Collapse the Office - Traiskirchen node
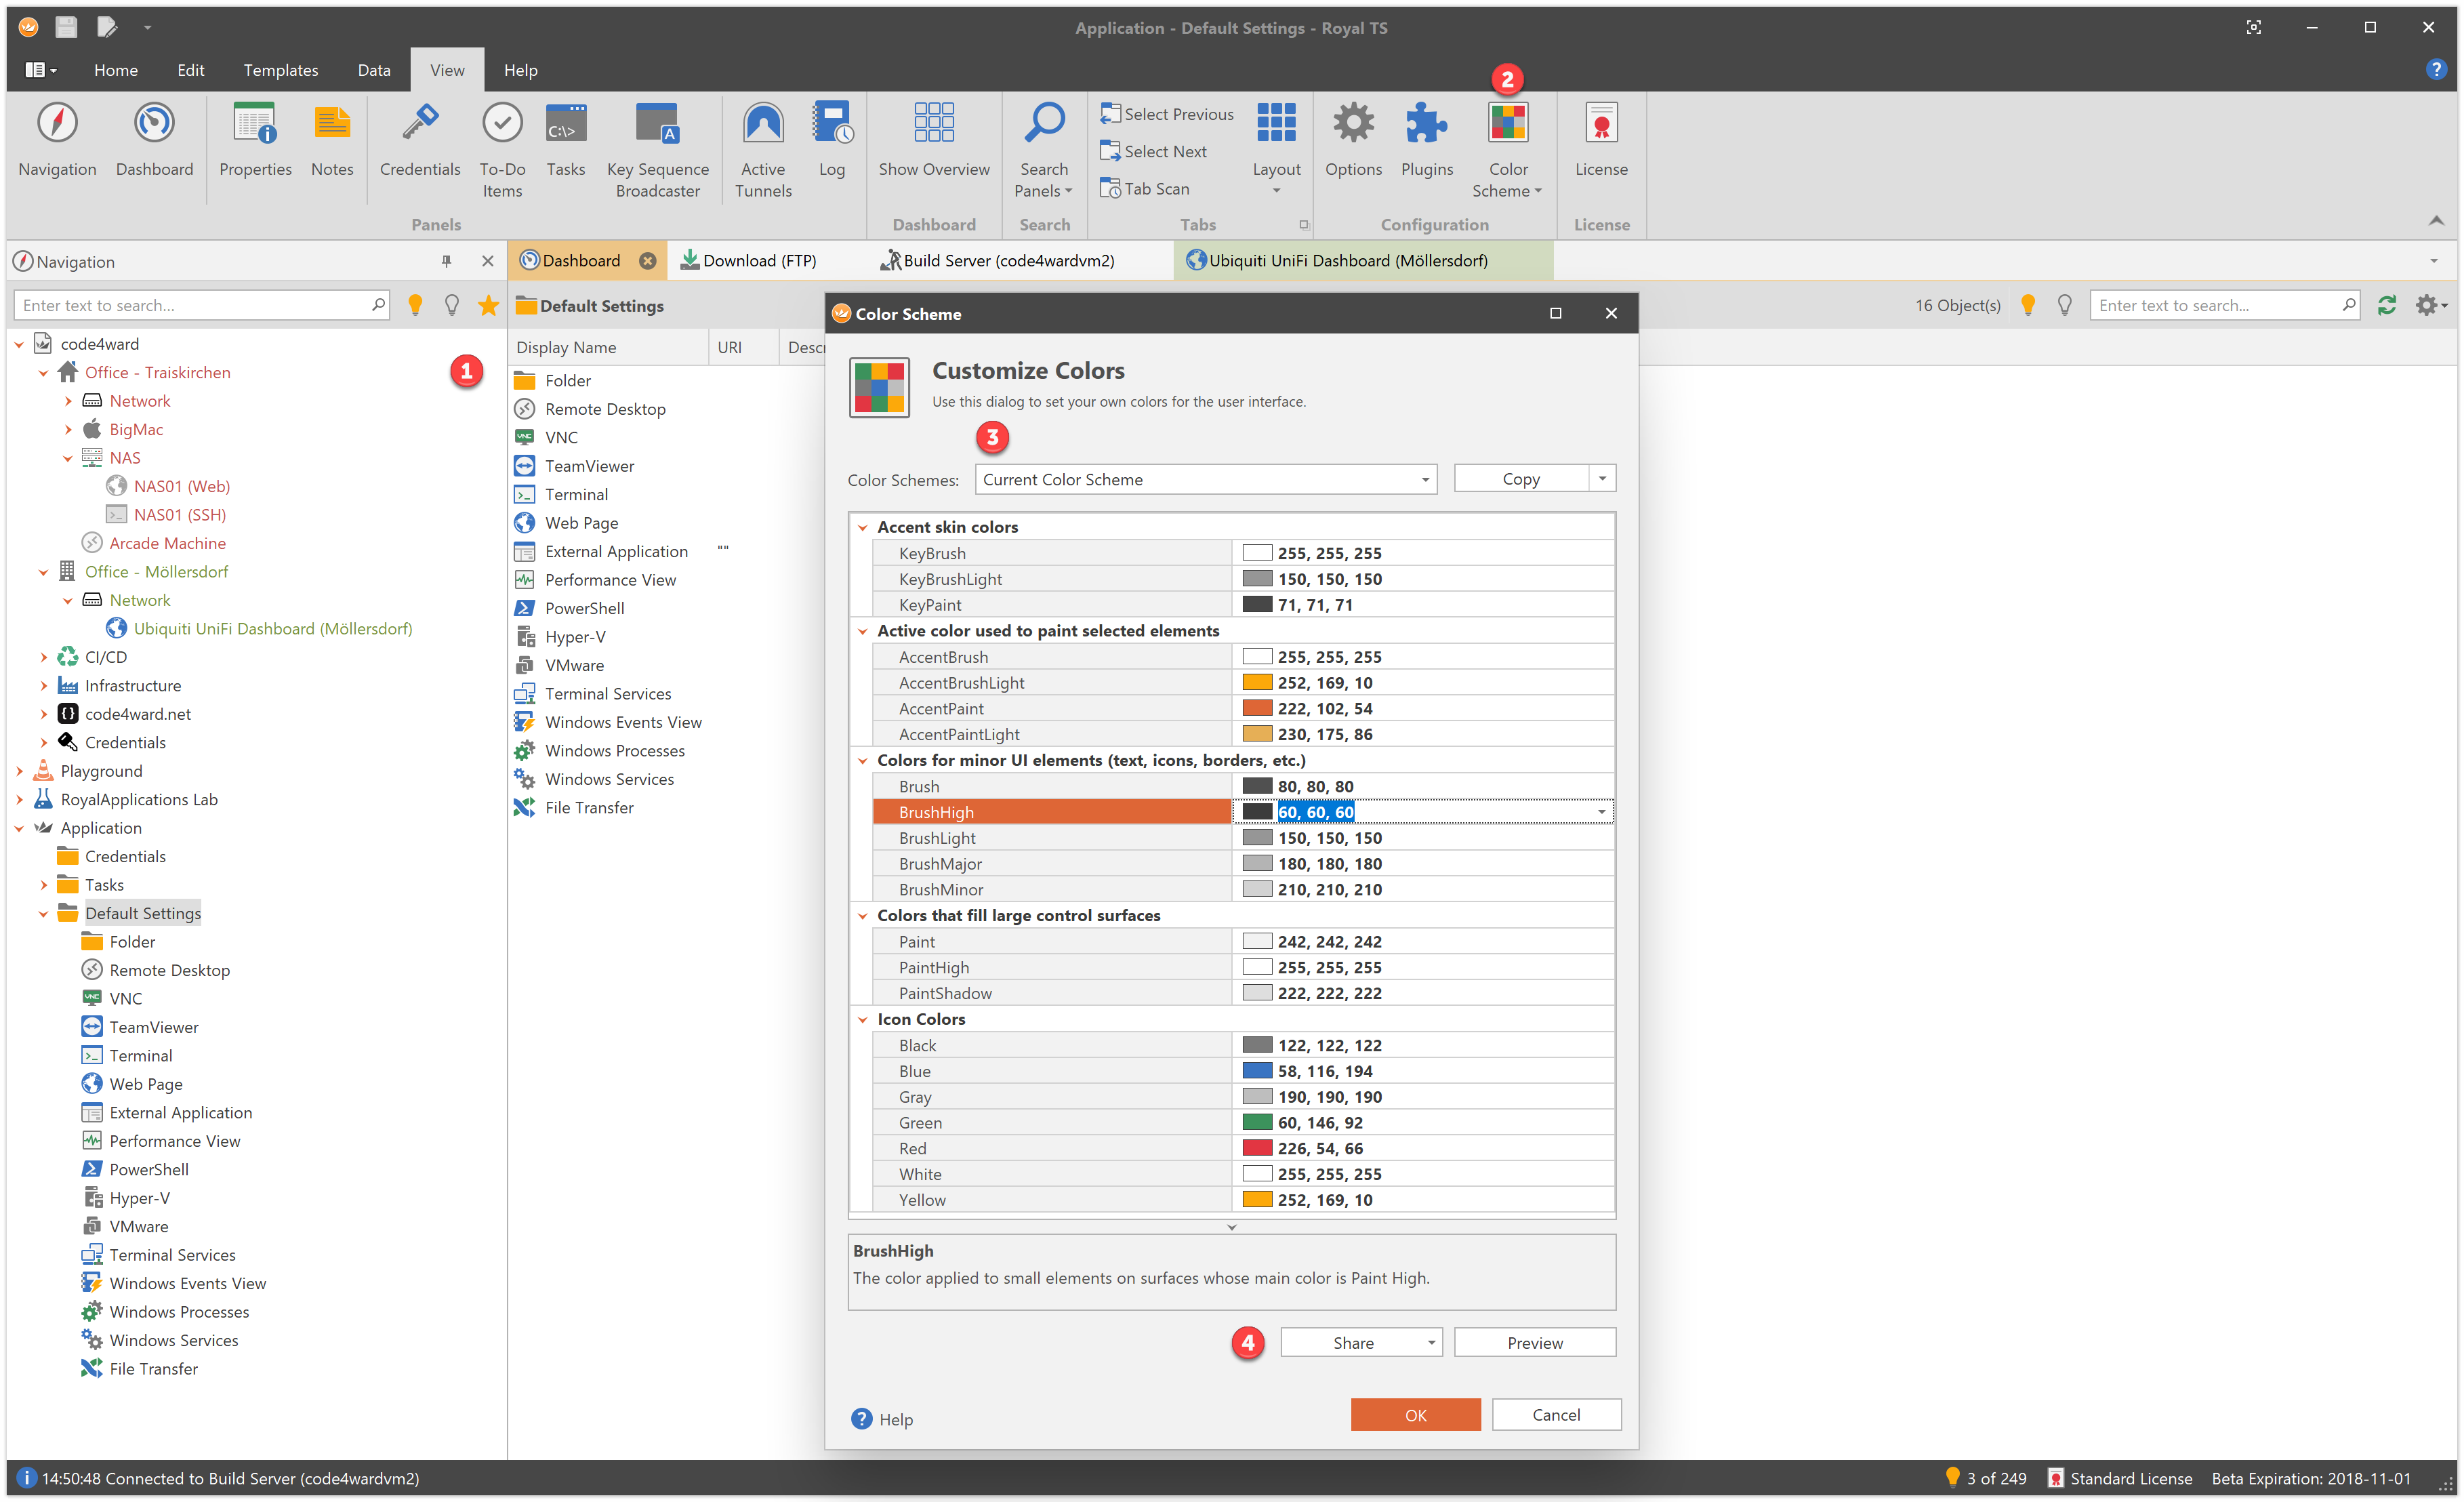The width and height of the screenshot is (2464, 1502). (x=43, y=372)
